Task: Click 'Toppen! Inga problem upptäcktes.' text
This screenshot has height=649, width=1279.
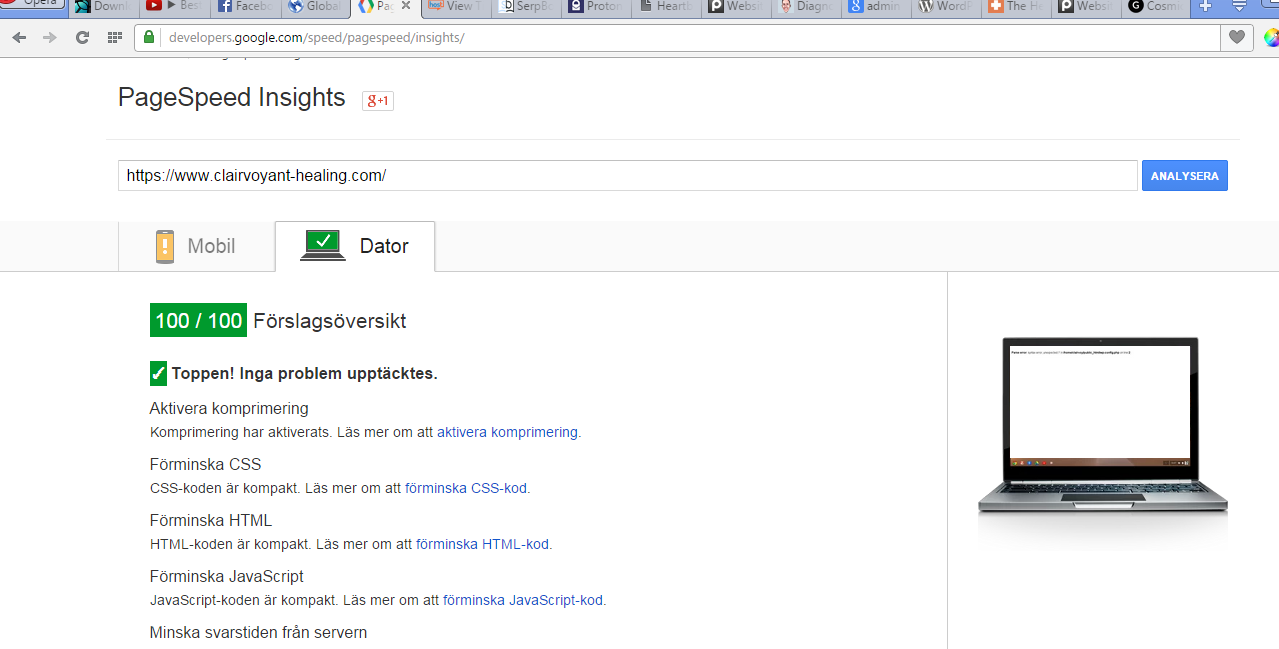Action: click(305, 373)
